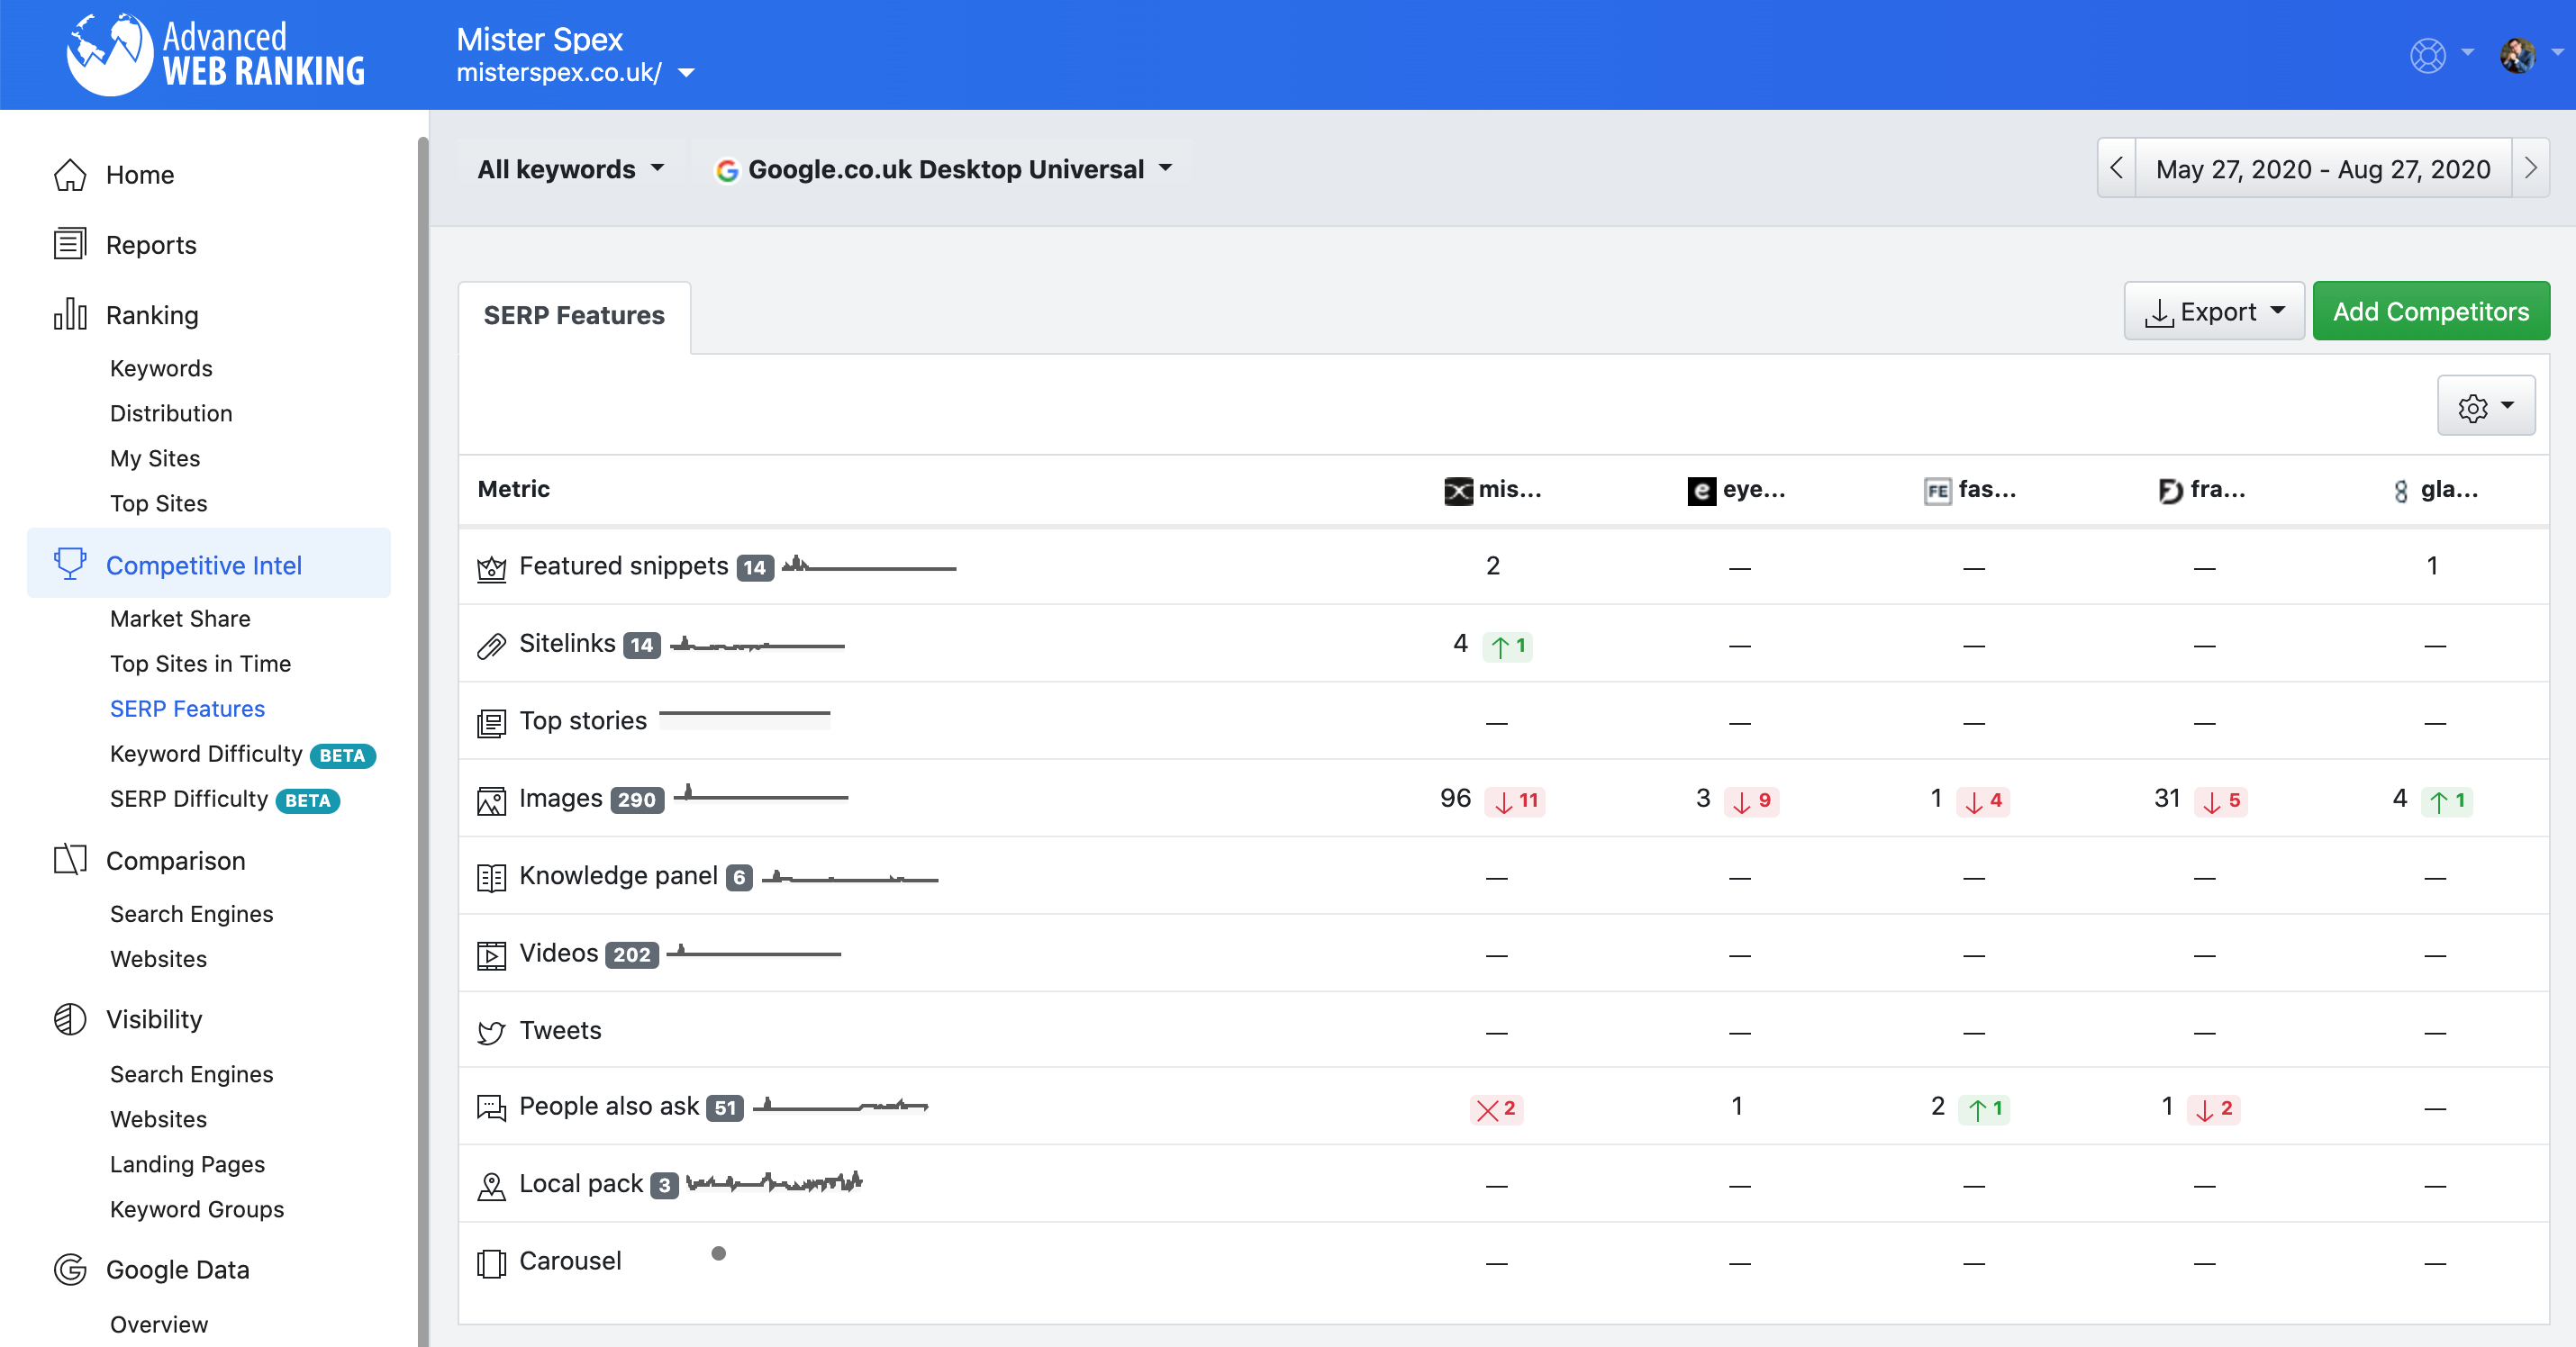Open Keyword Difficulty BETA link
The image size is (2576, 1347).
(x=243, y=754)
